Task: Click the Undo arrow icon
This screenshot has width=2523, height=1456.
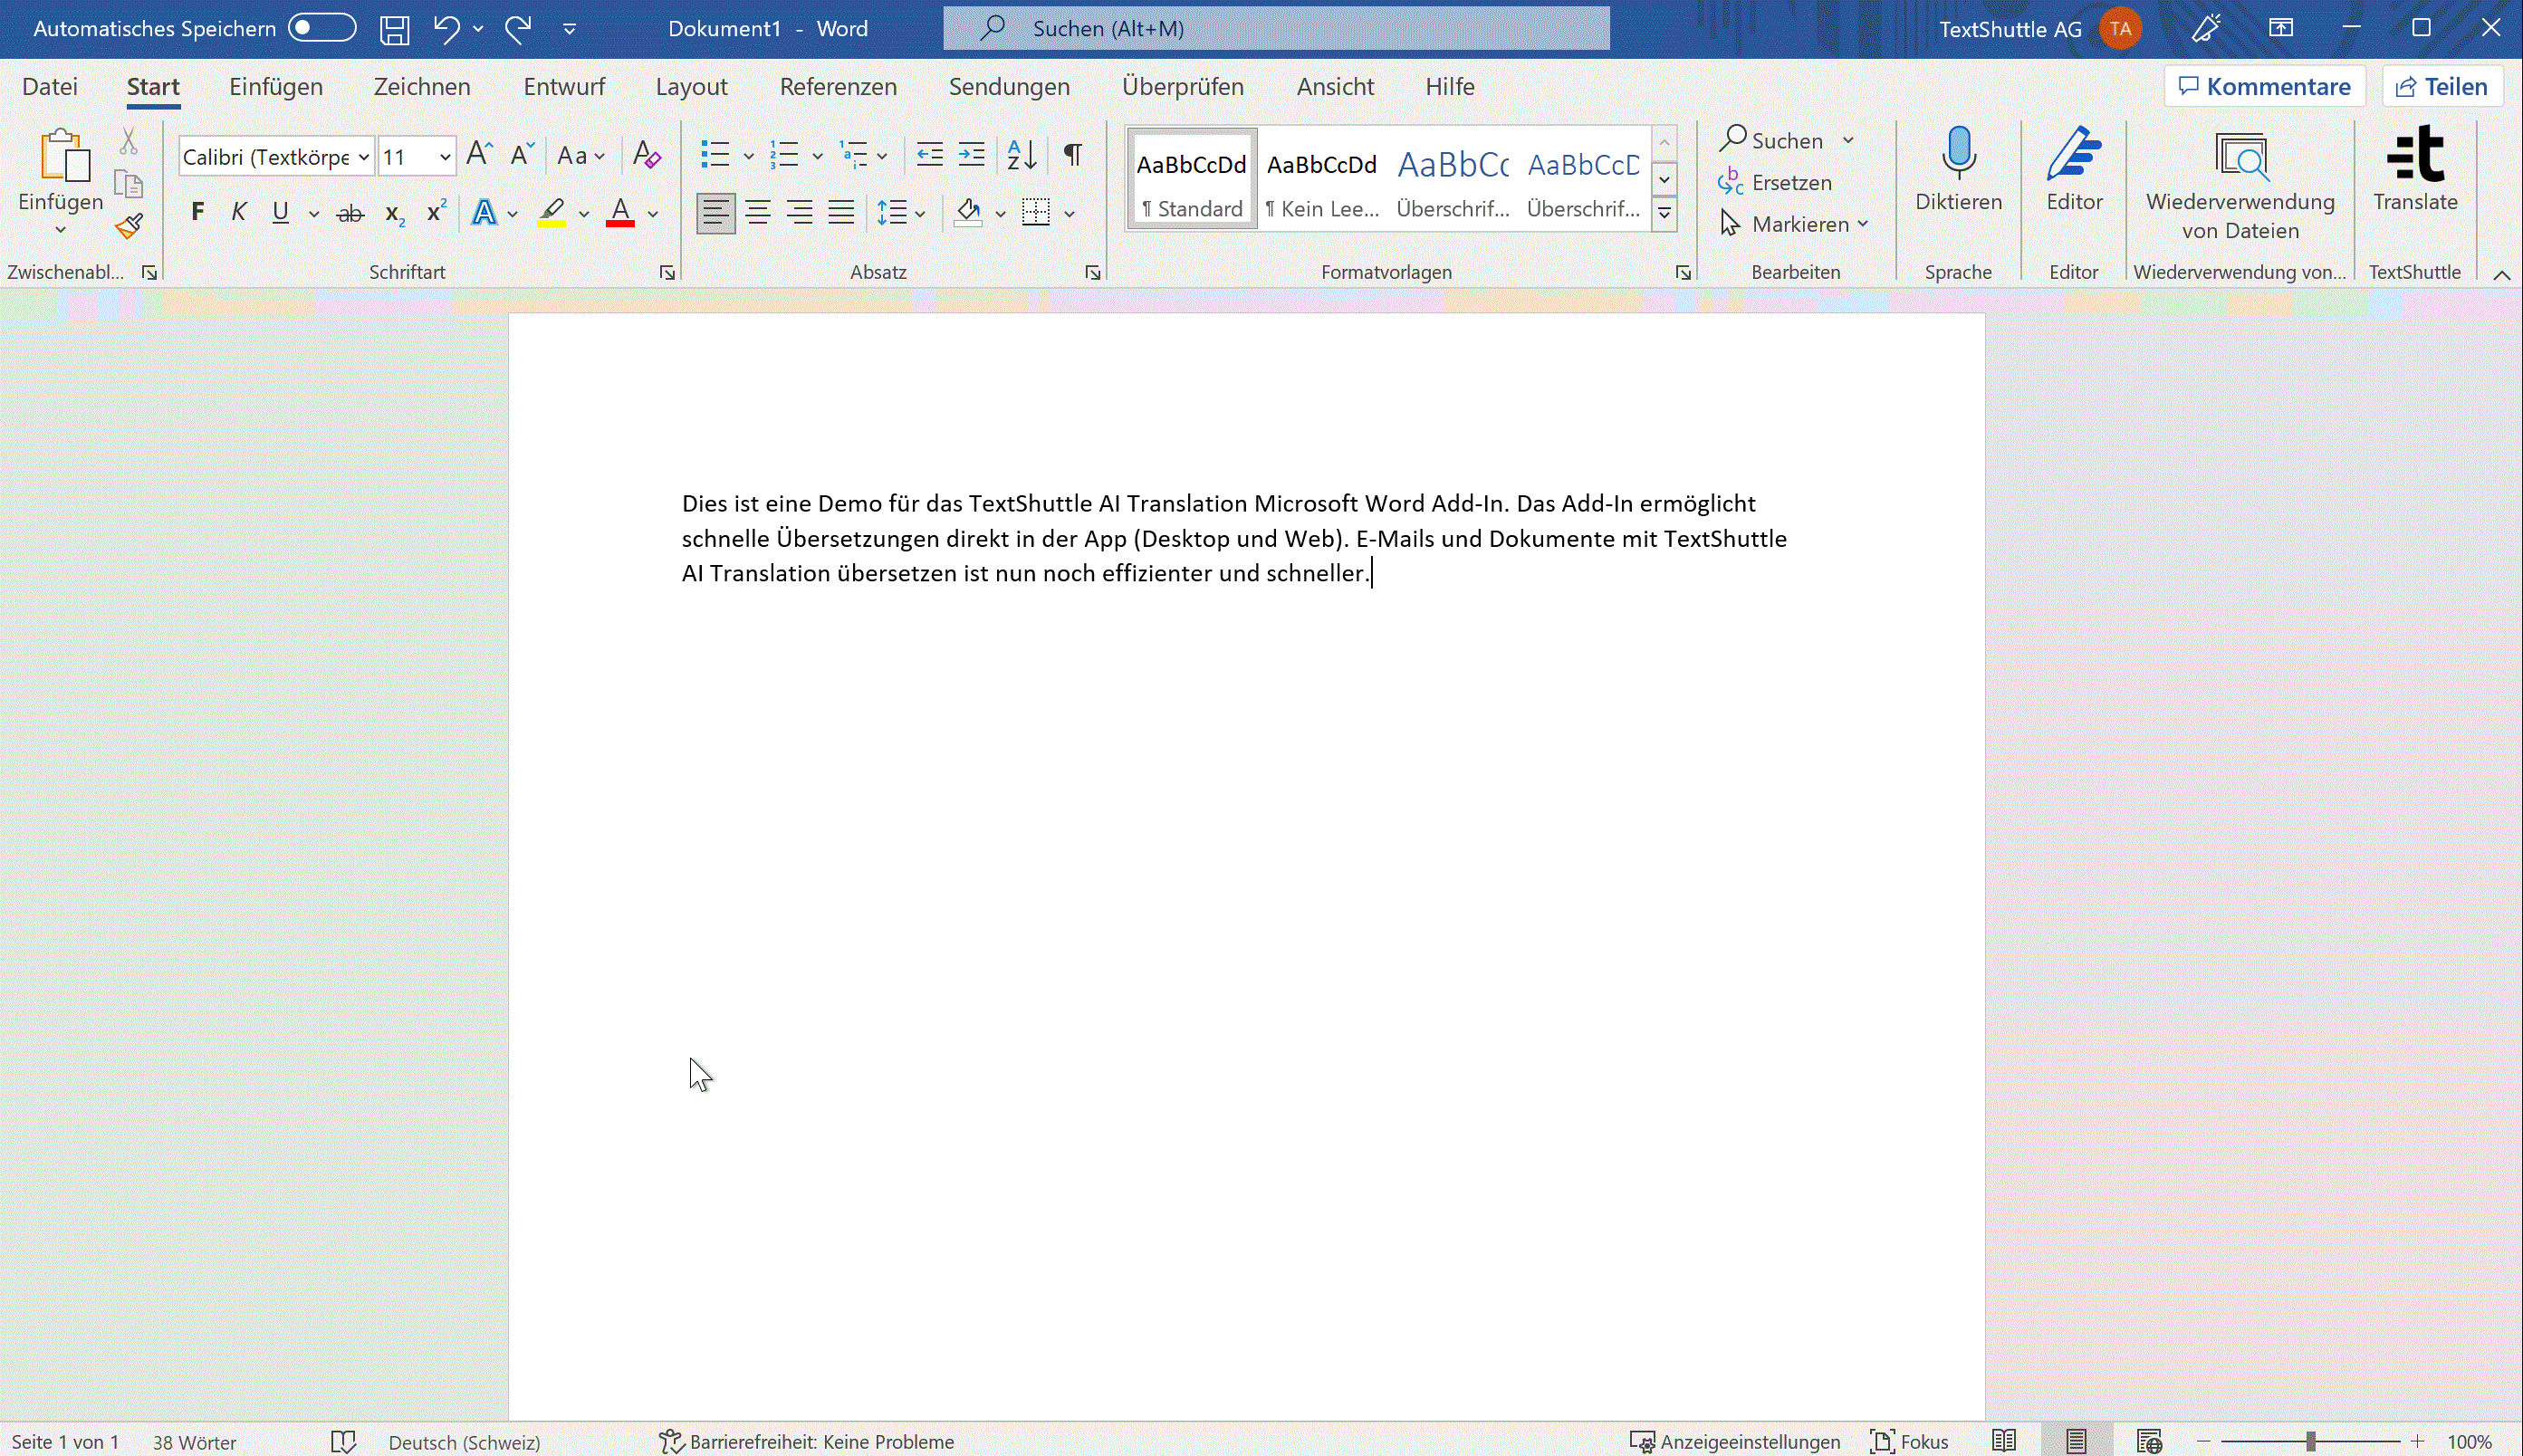Action: pos(446,29)
